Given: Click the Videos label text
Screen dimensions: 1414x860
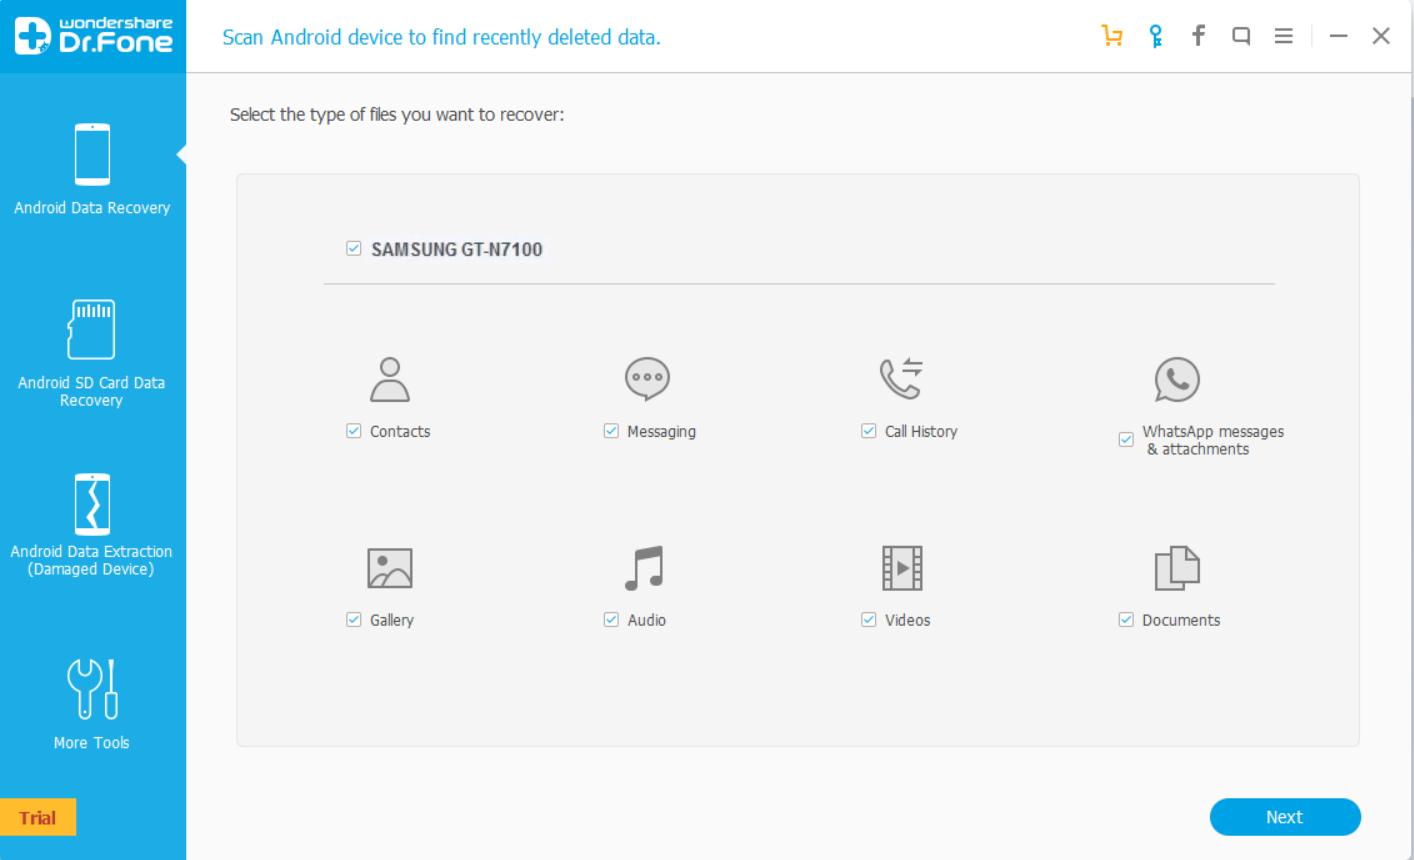Looking at the screenshot, I should 907,621.
